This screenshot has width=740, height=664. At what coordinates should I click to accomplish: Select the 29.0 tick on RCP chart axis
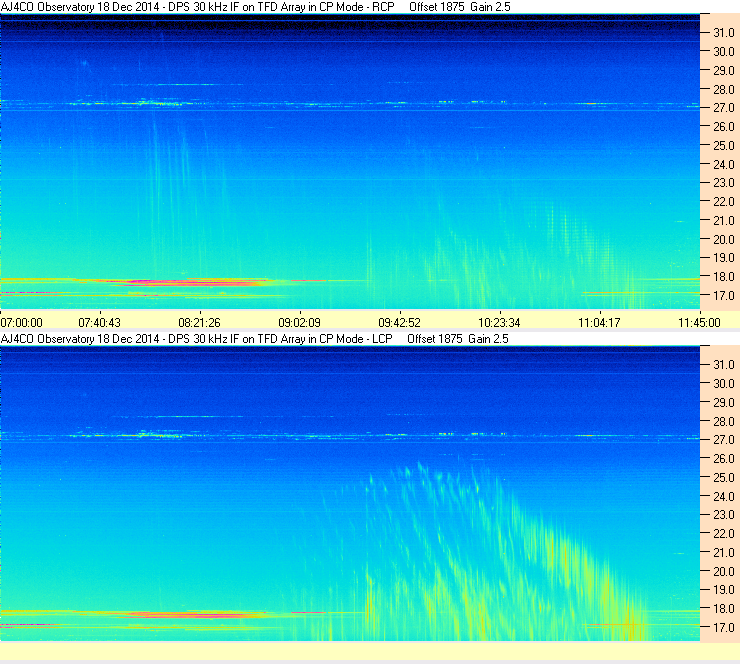click(724, 71)
